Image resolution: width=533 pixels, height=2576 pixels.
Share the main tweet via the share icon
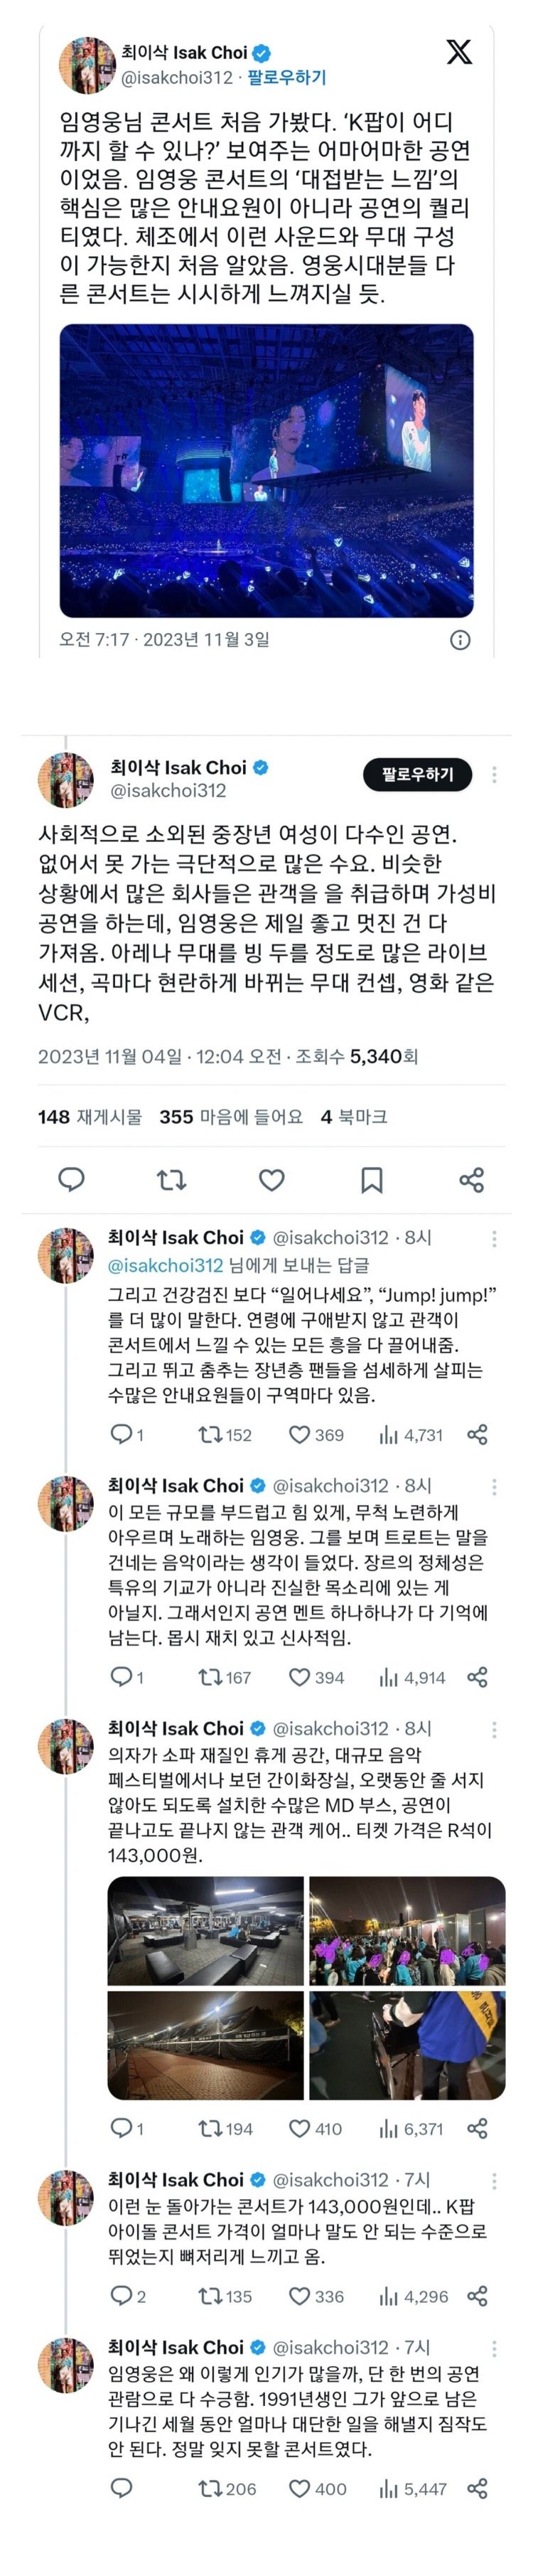471,1180
